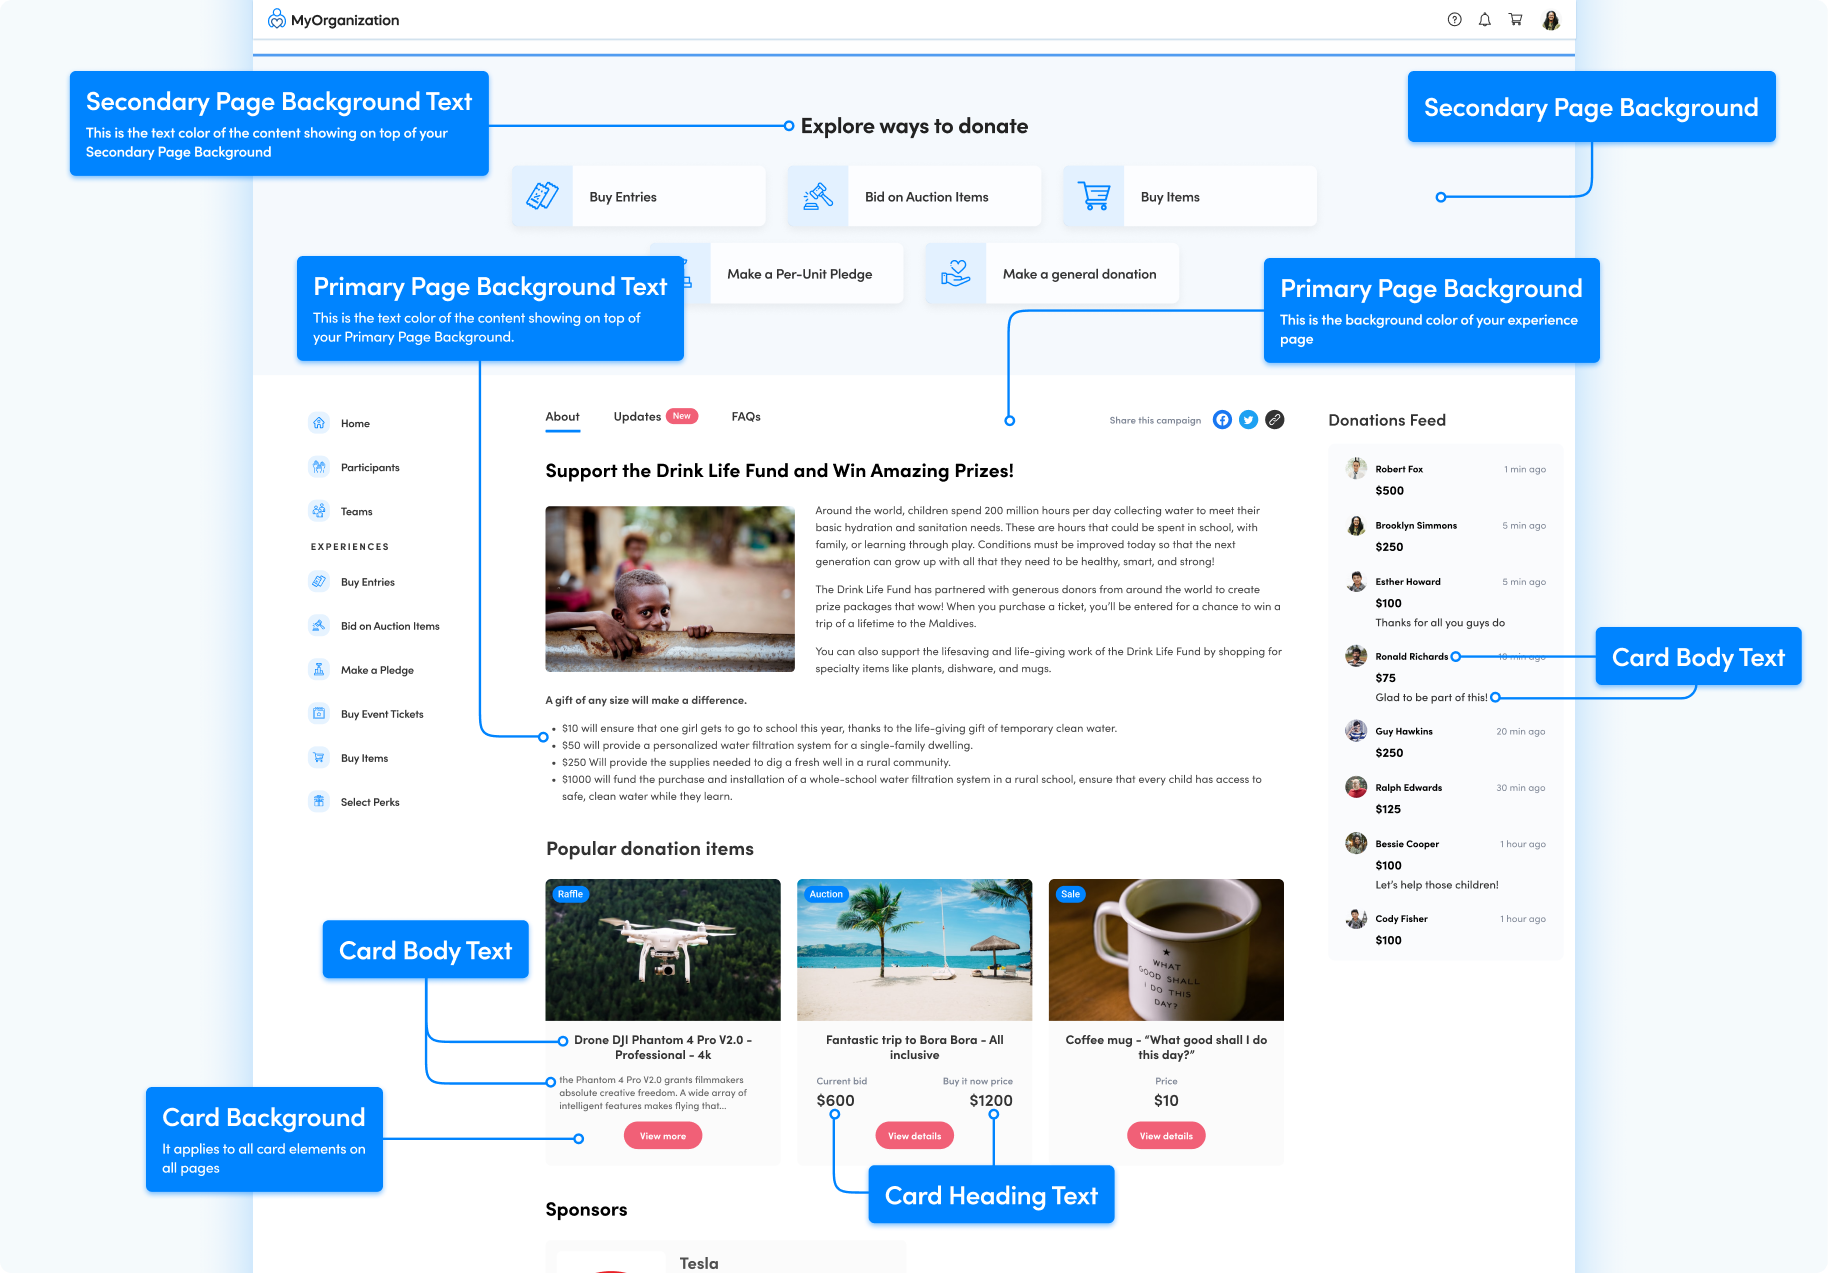Switch to the Updates tab
The width and height of the screenshot is (1828, 1273).
(x=637, y=417)
